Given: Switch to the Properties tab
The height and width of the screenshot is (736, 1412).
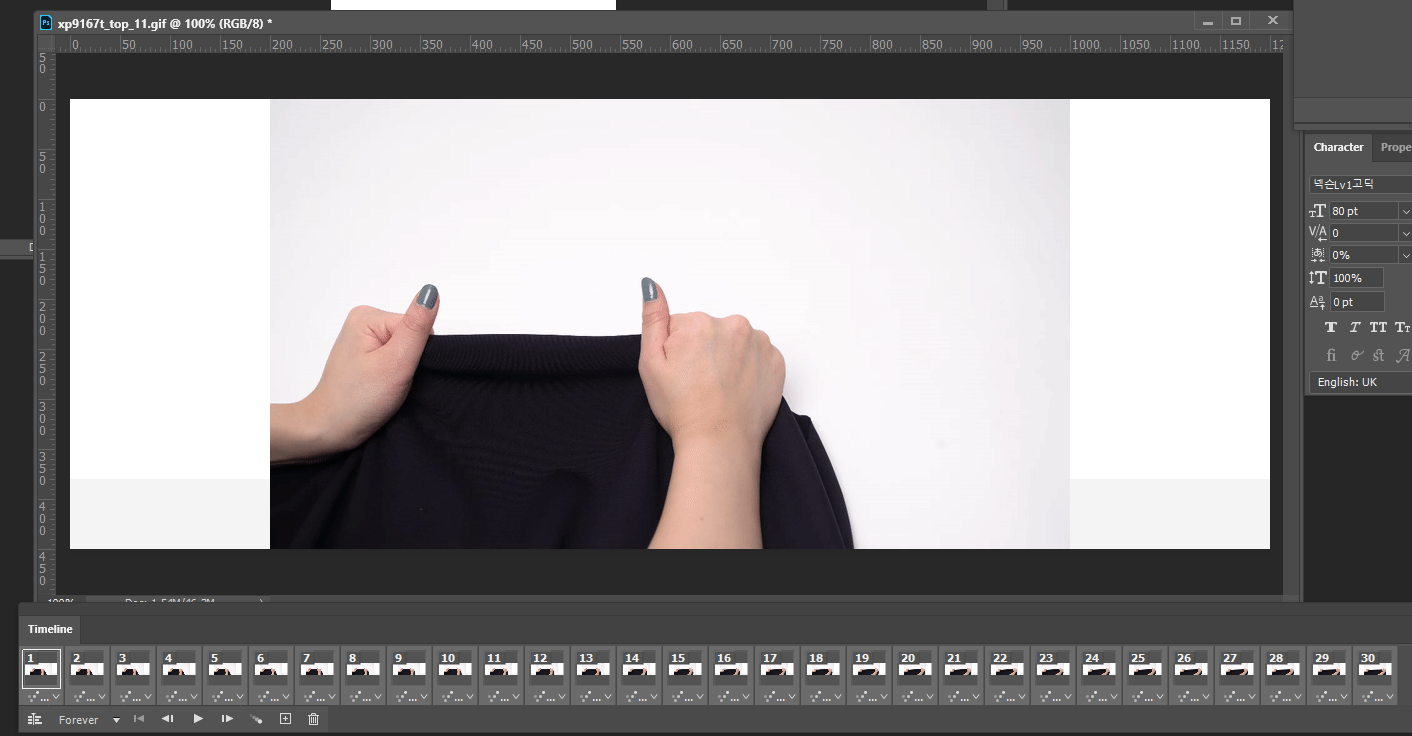Looking at the screenshot, I should coord(1394,147).
